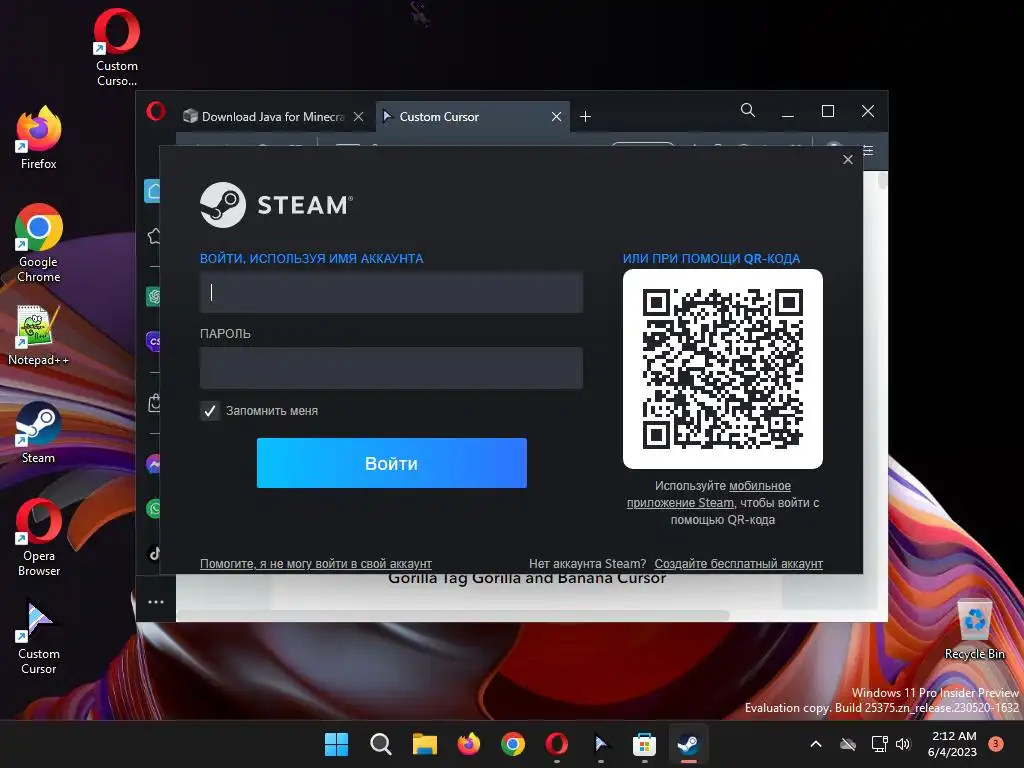
Task: Open the Помогите, я не могу войти link
Action: click(315, 564)
